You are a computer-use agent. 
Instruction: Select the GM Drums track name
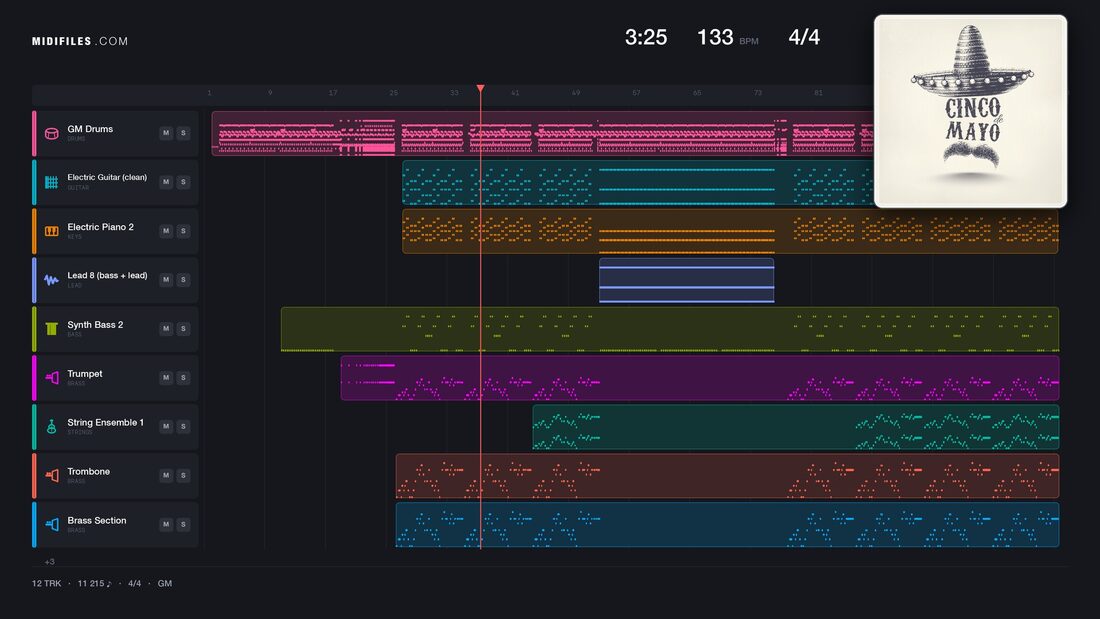coord(90,129)
